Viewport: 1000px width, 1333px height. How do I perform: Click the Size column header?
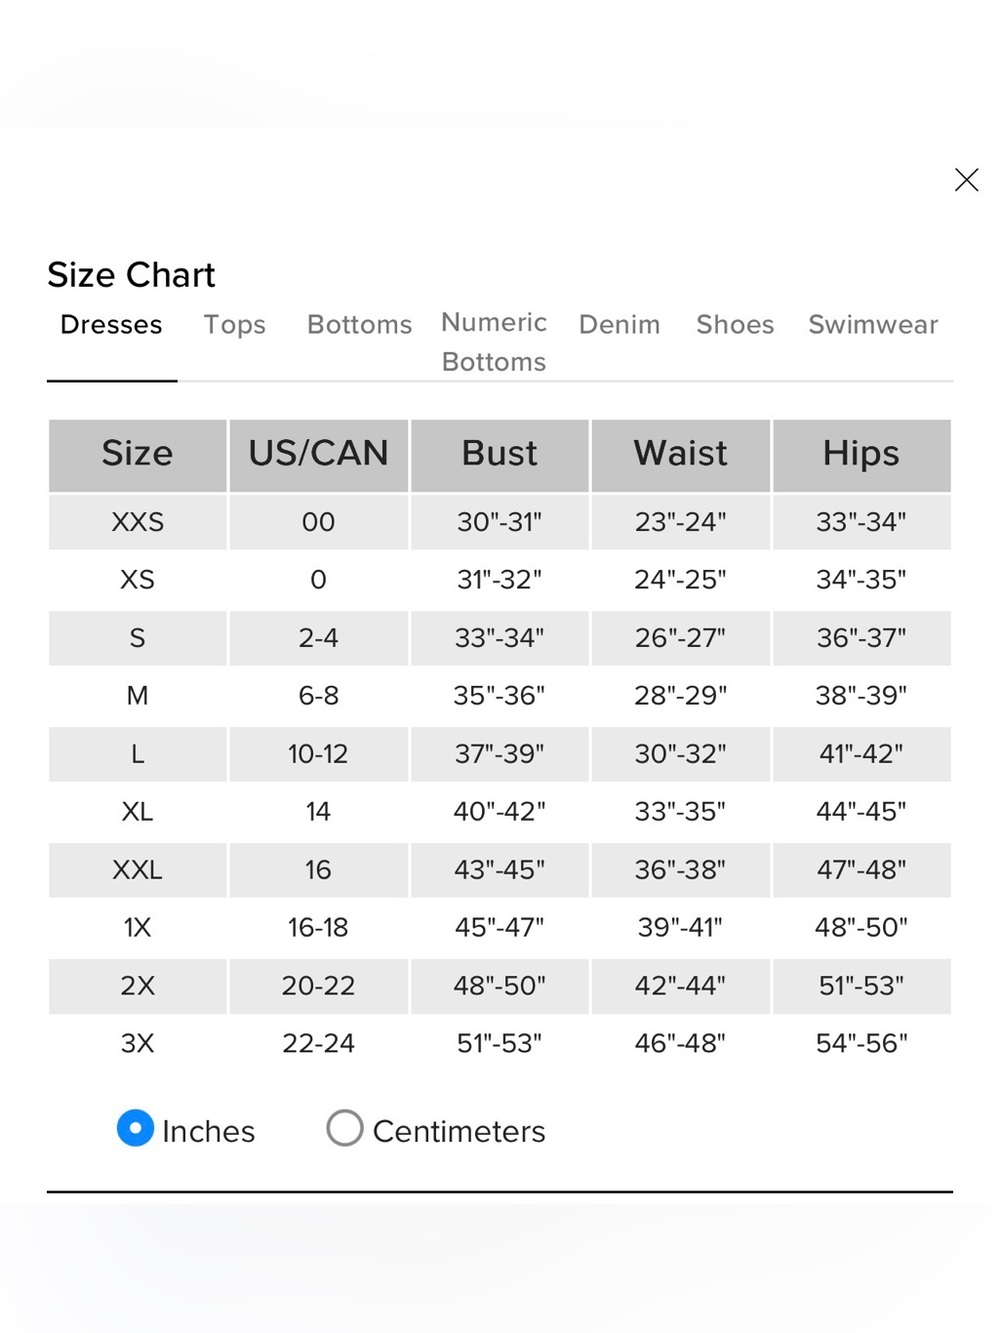[x=138, y=455]
